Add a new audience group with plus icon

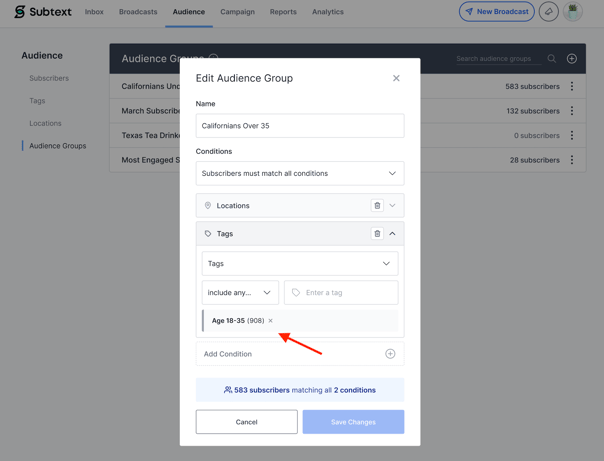coord(572,59)
